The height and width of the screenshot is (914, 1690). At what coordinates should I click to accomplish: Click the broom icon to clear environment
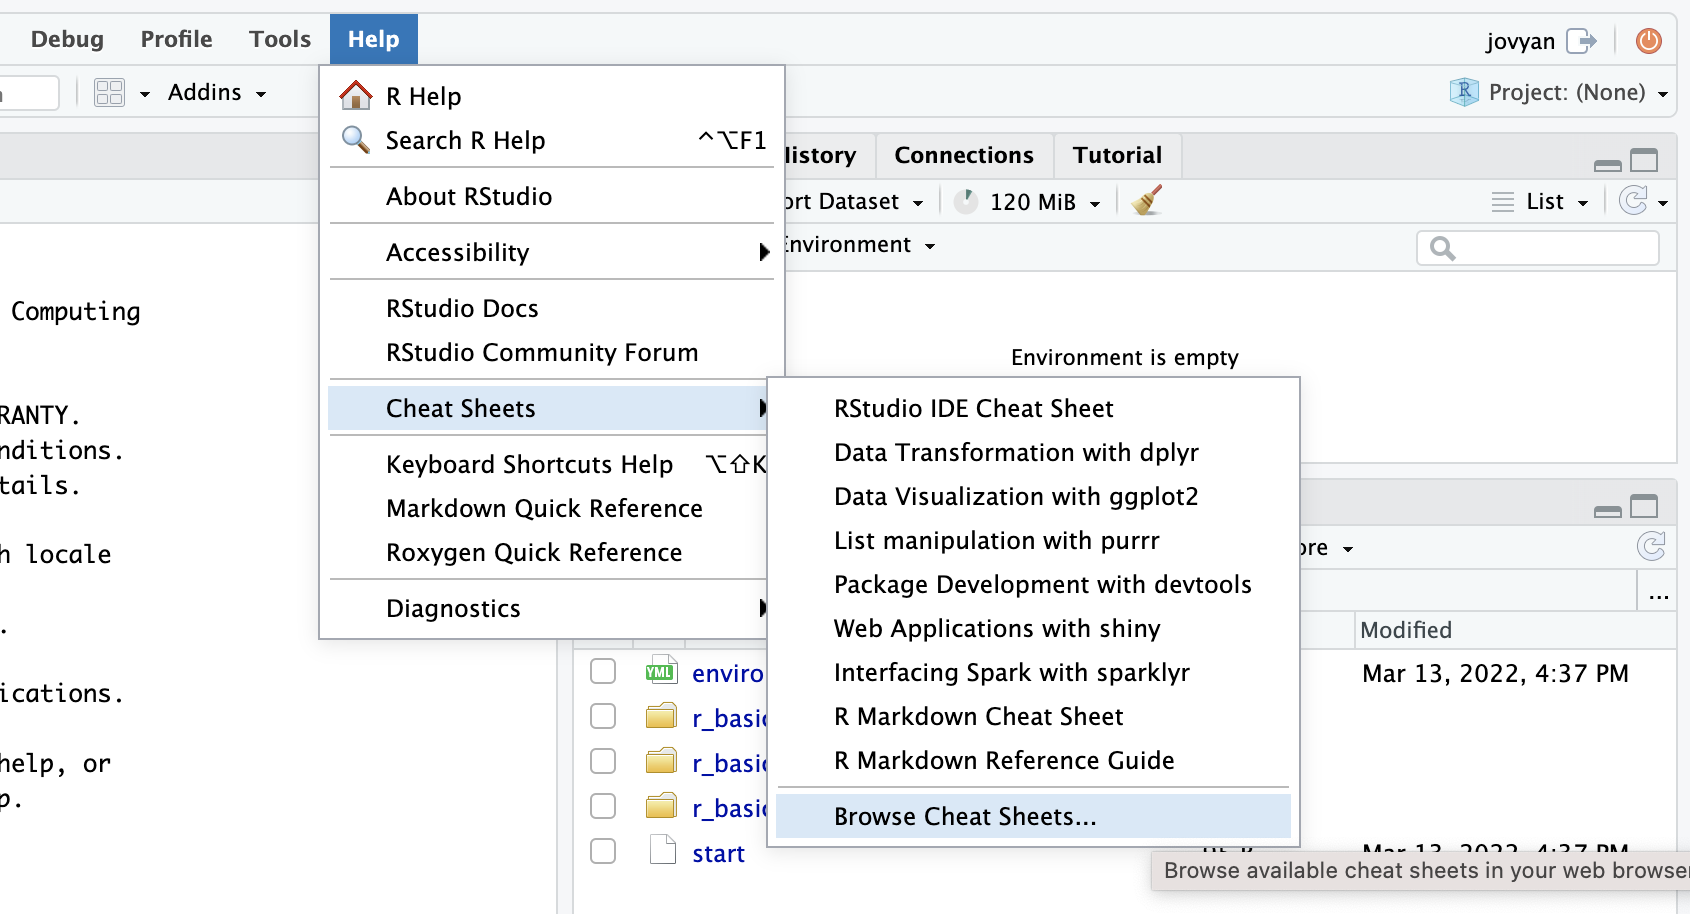1147,201
